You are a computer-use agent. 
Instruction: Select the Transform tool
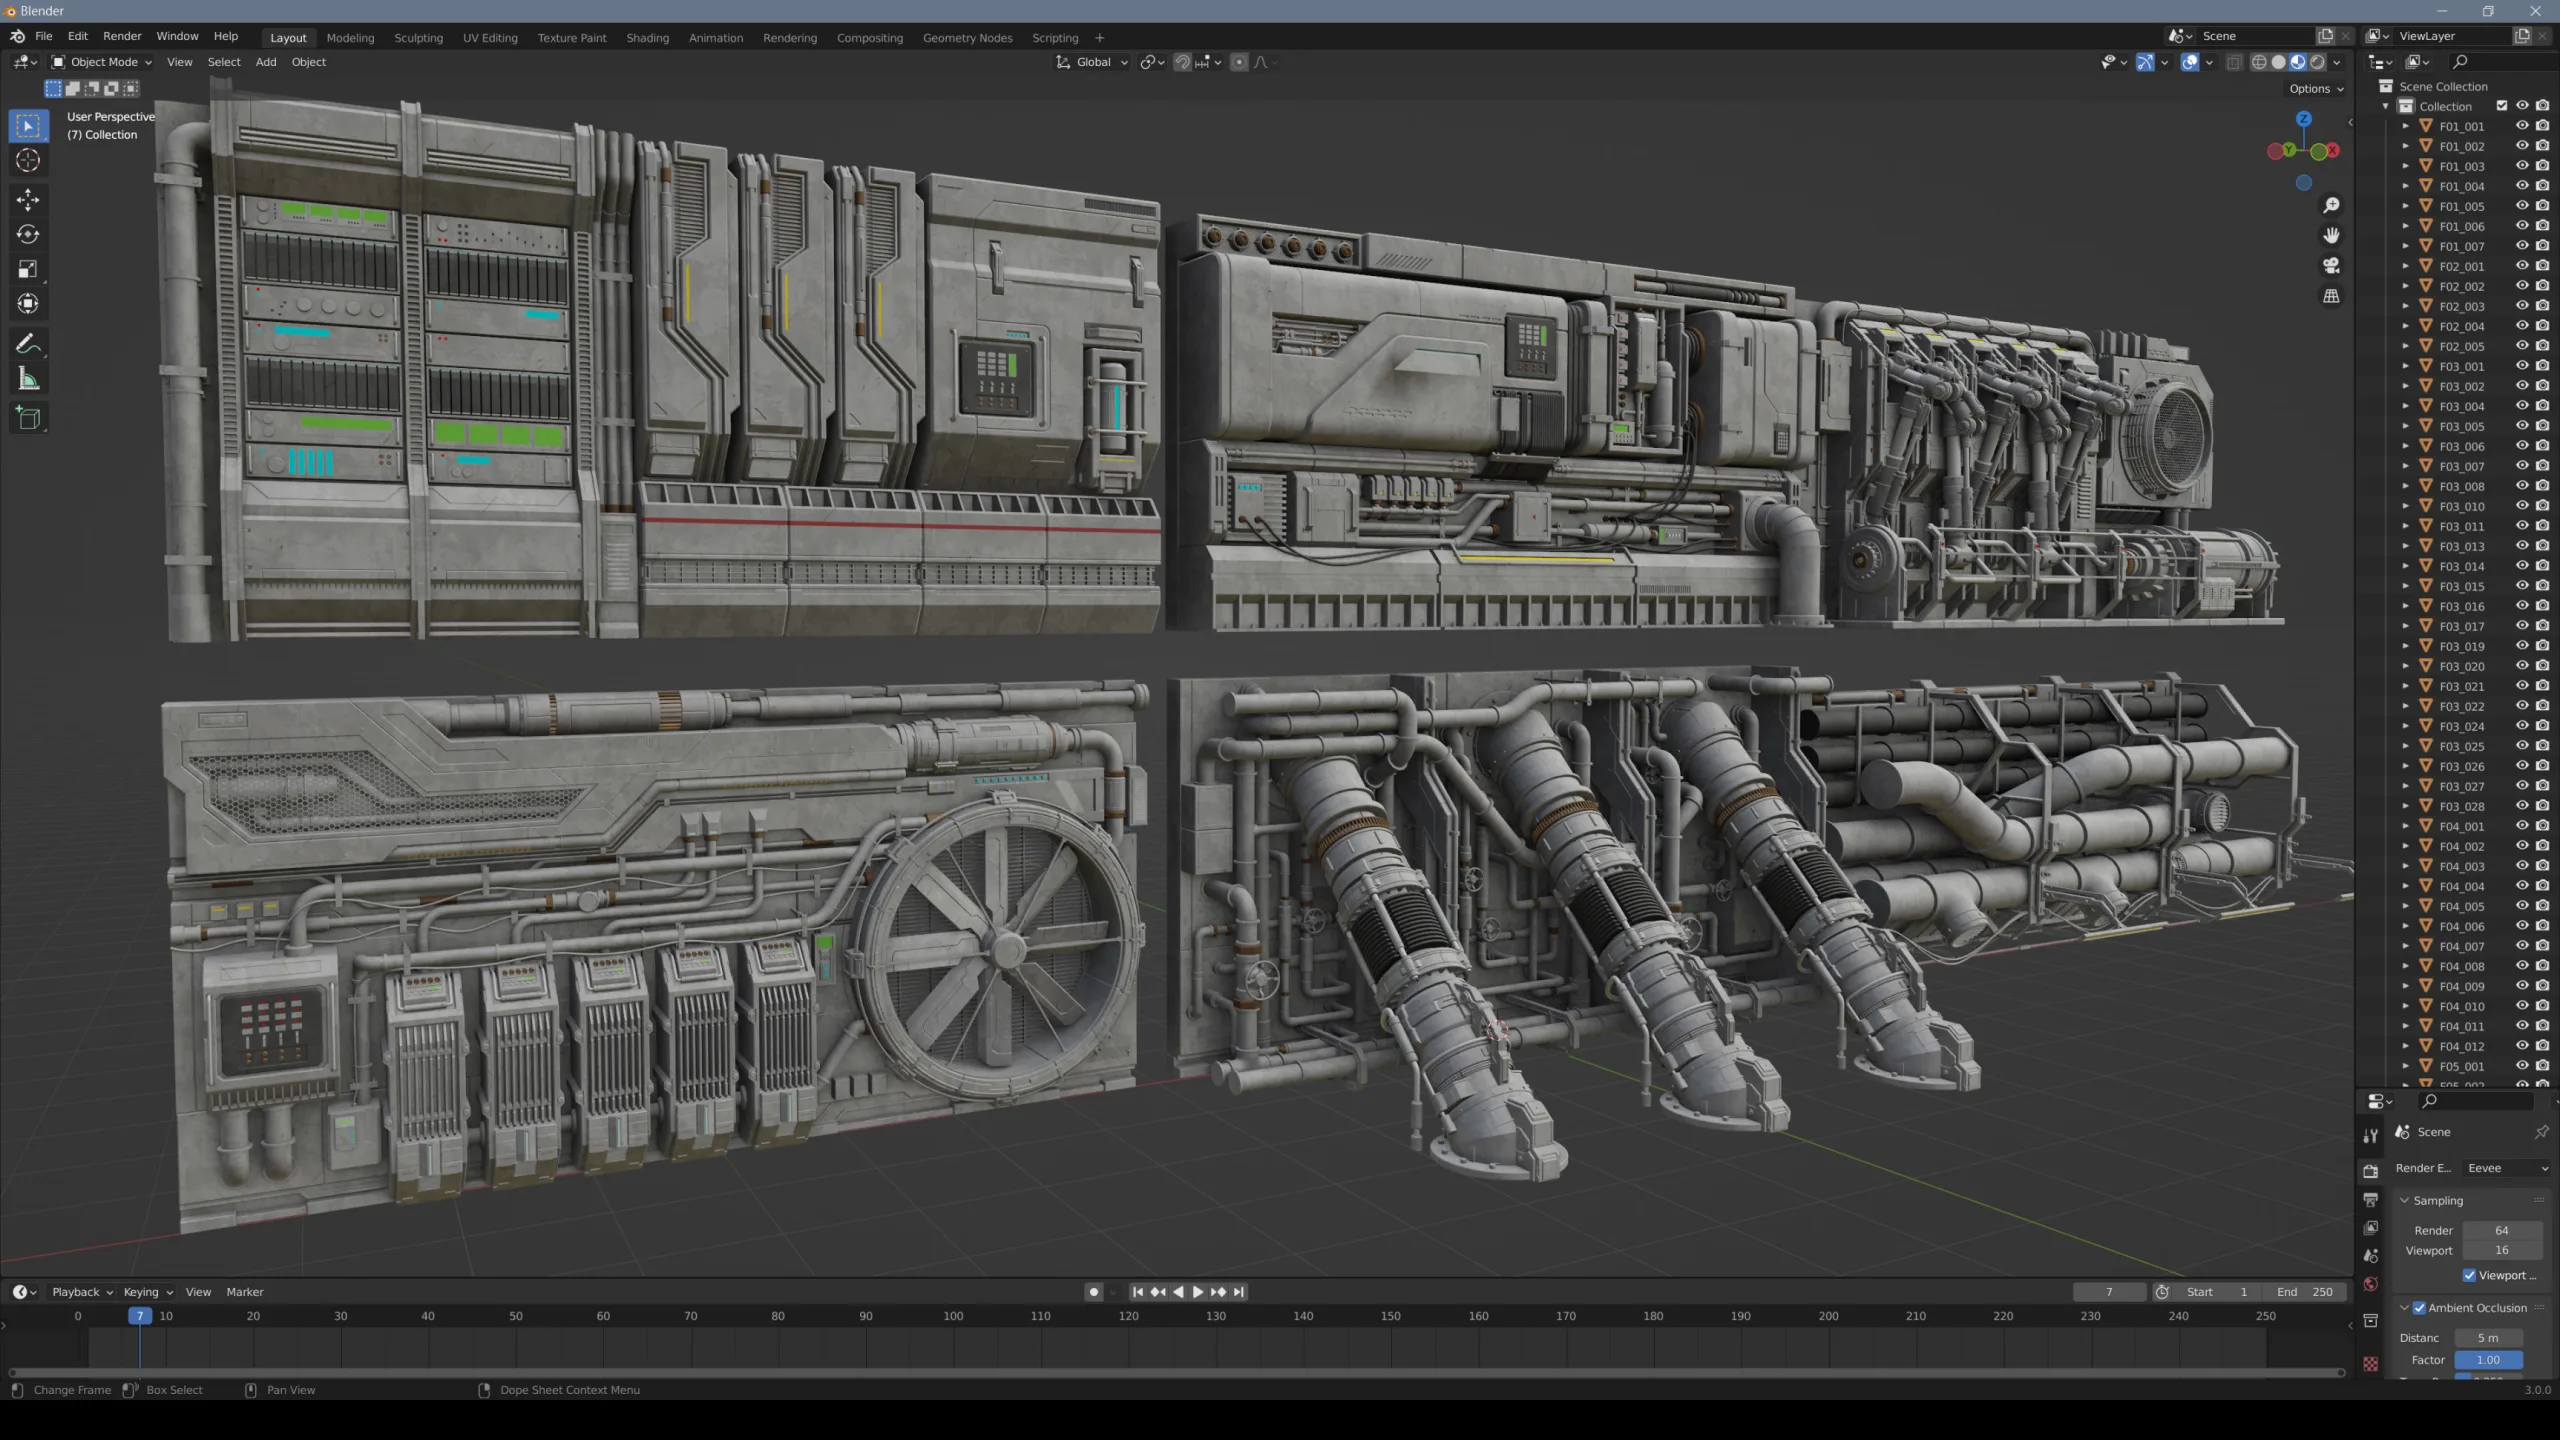point(28,304)
